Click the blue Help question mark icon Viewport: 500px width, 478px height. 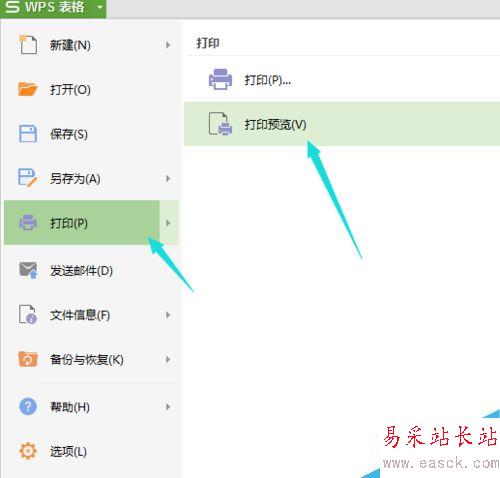(x=28, y=406)
